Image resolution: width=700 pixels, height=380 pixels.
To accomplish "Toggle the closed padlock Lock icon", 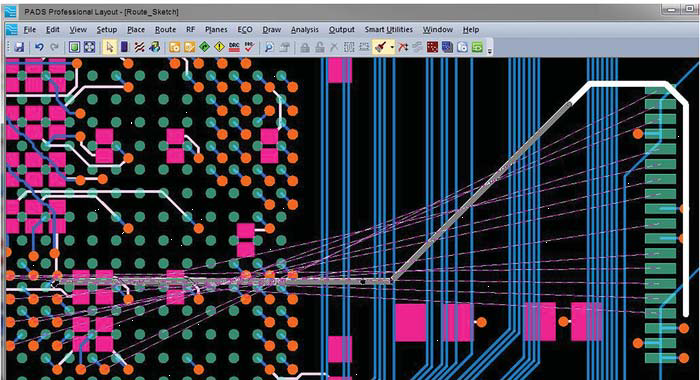I will 305,47.
